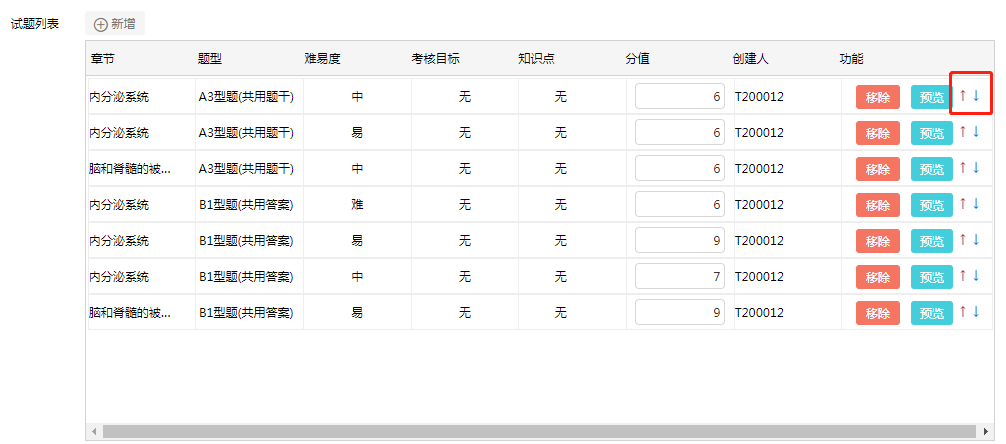Move the first A3 question row down

click(x=977, y=96)
